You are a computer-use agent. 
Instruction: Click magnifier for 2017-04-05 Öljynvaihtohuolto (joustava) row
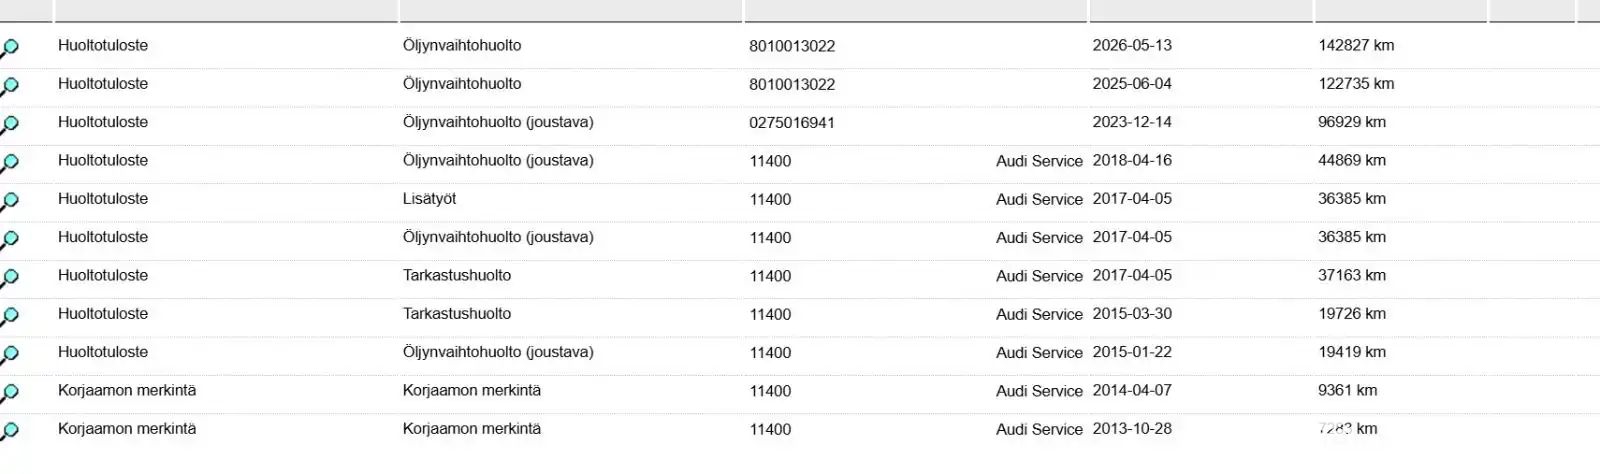(10, 239)
